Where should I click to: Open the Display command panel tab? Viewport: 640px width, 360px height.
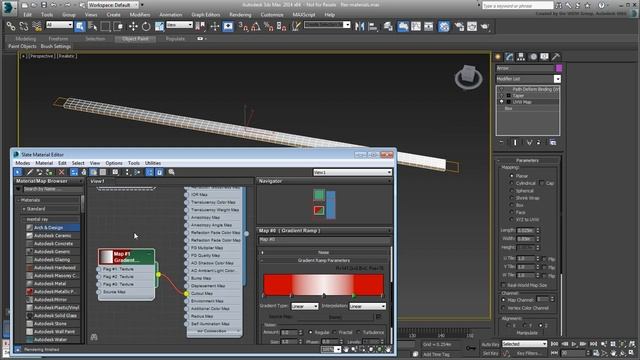pyautogui.click(x=544, y=57)
